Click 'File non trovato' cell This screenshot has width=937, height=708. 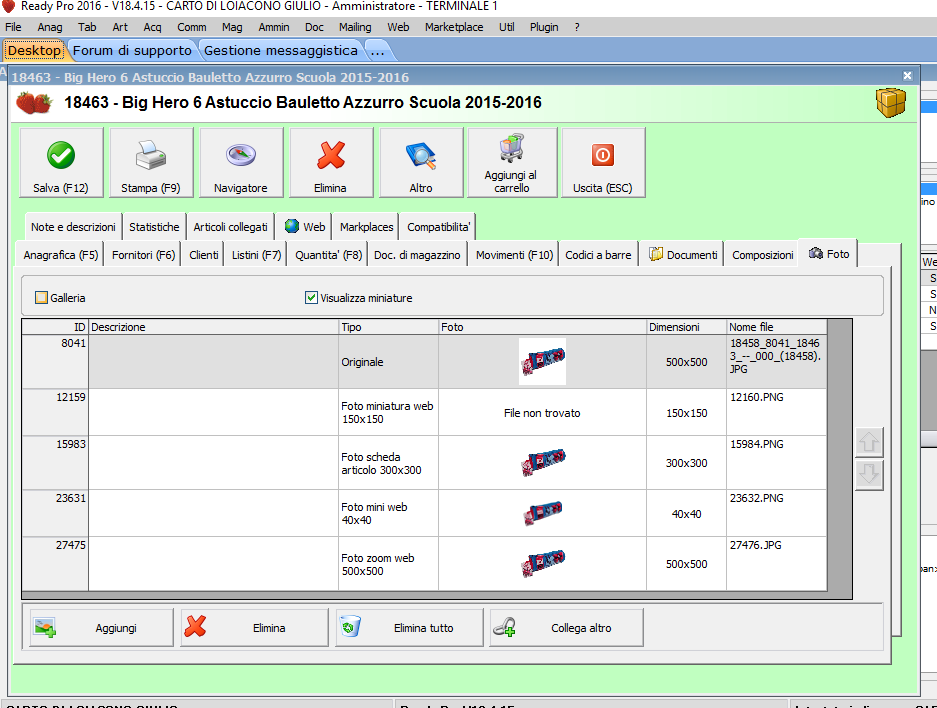542,413
